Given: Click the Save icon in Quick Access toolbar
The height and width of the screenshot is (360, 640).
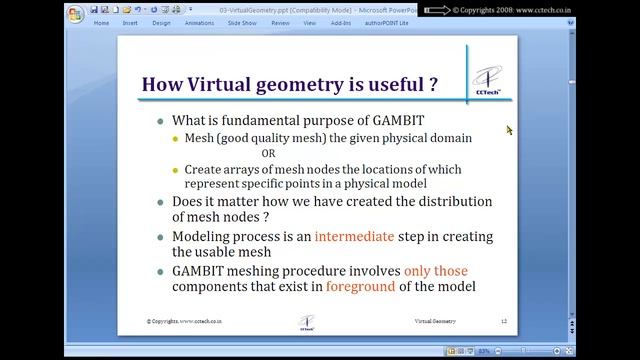Looking at the screenshot, I should (x=94, y=9).
